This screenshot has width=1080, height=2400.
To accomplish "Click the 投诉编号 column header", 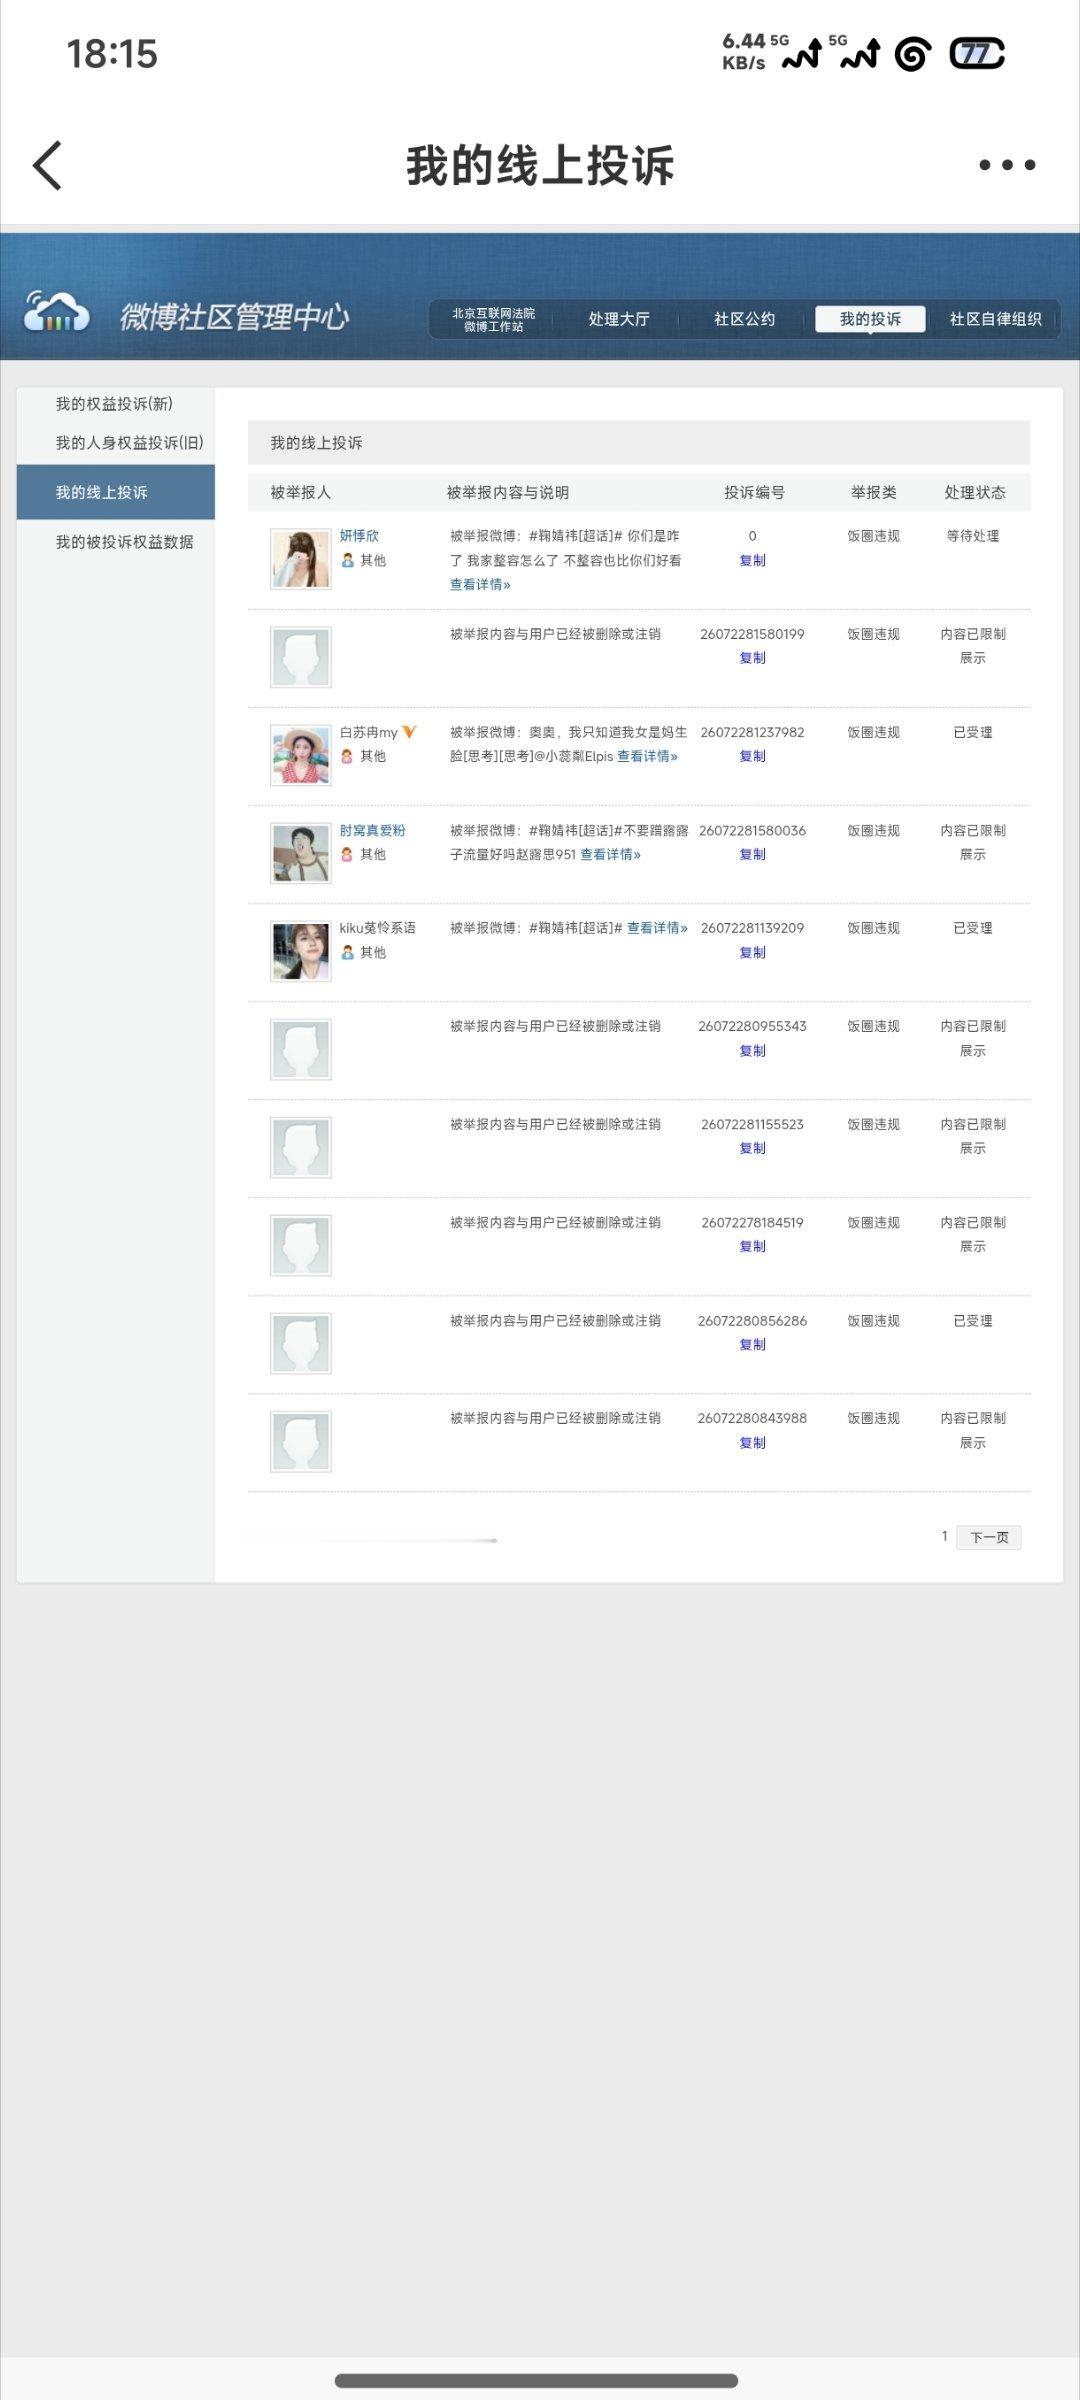I will [x=754, y=492].
